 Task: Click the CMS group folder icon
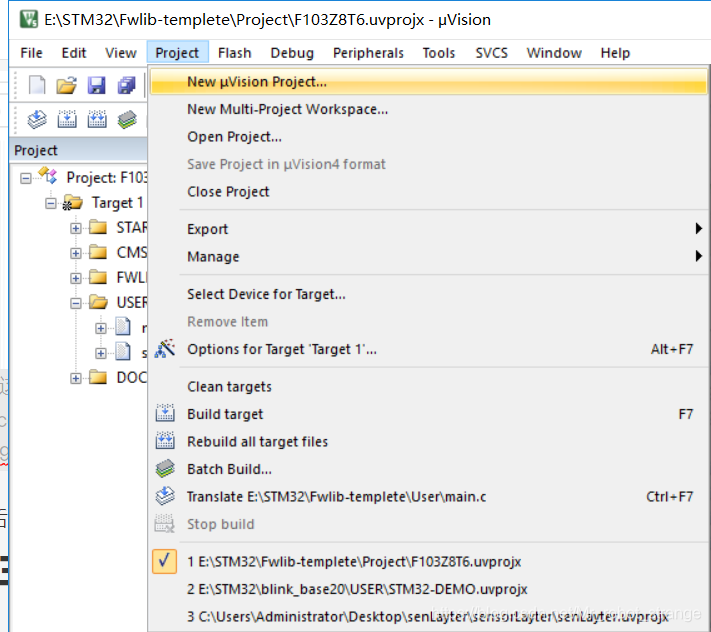(98, 252)
